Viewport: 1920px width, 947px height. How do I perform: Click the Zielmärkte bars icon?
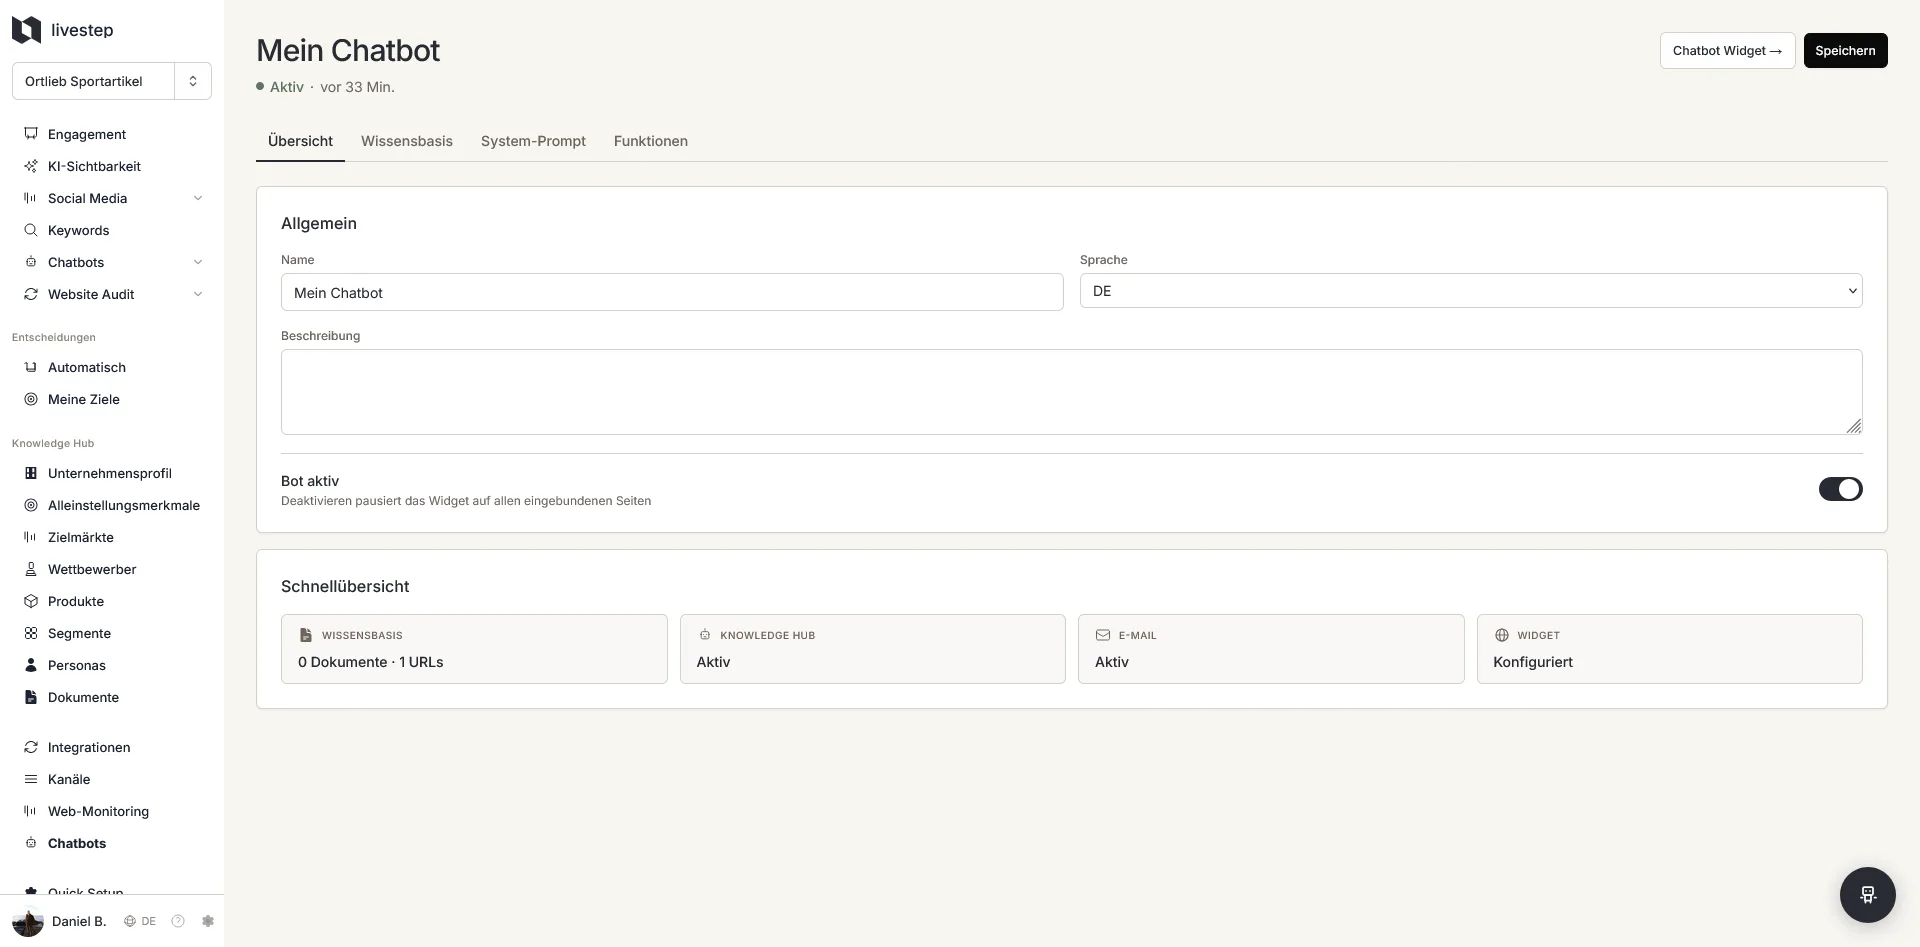[31, 537]
